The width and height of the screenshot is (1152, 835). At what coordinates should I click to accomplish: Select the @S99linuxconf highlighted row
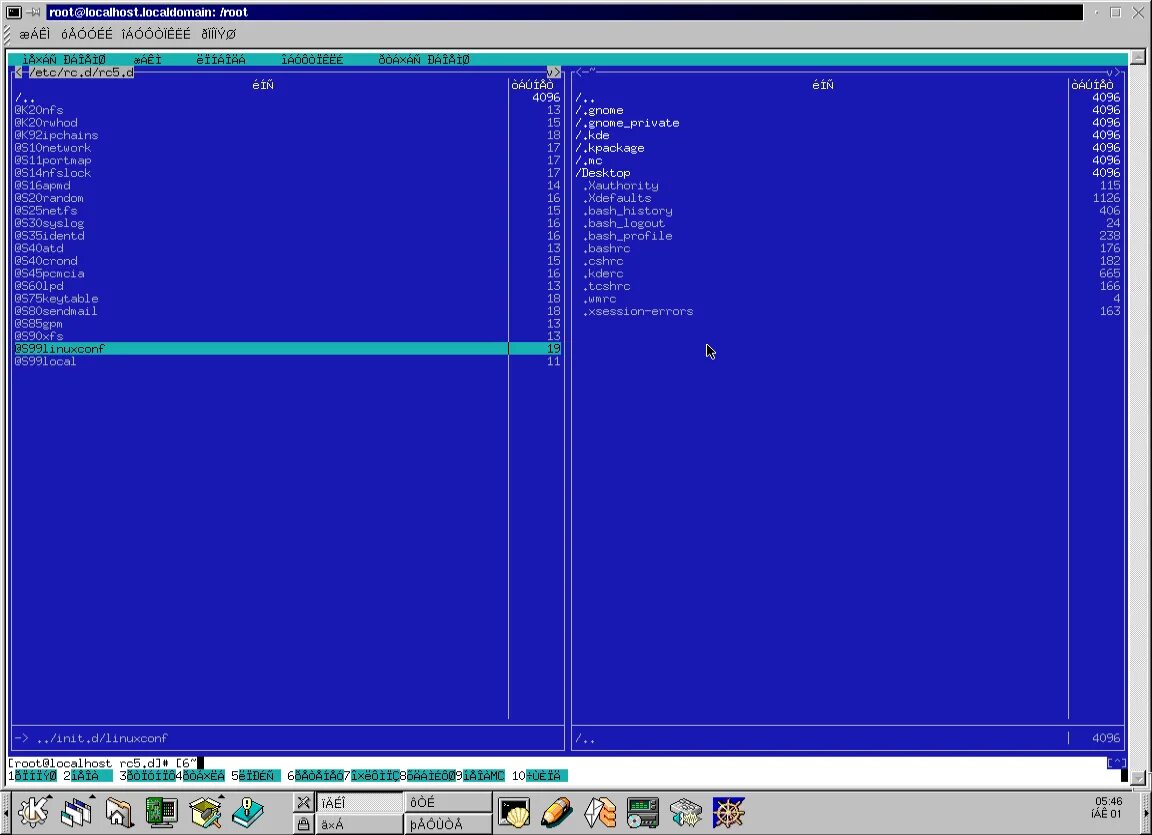(x=287, y=349)
